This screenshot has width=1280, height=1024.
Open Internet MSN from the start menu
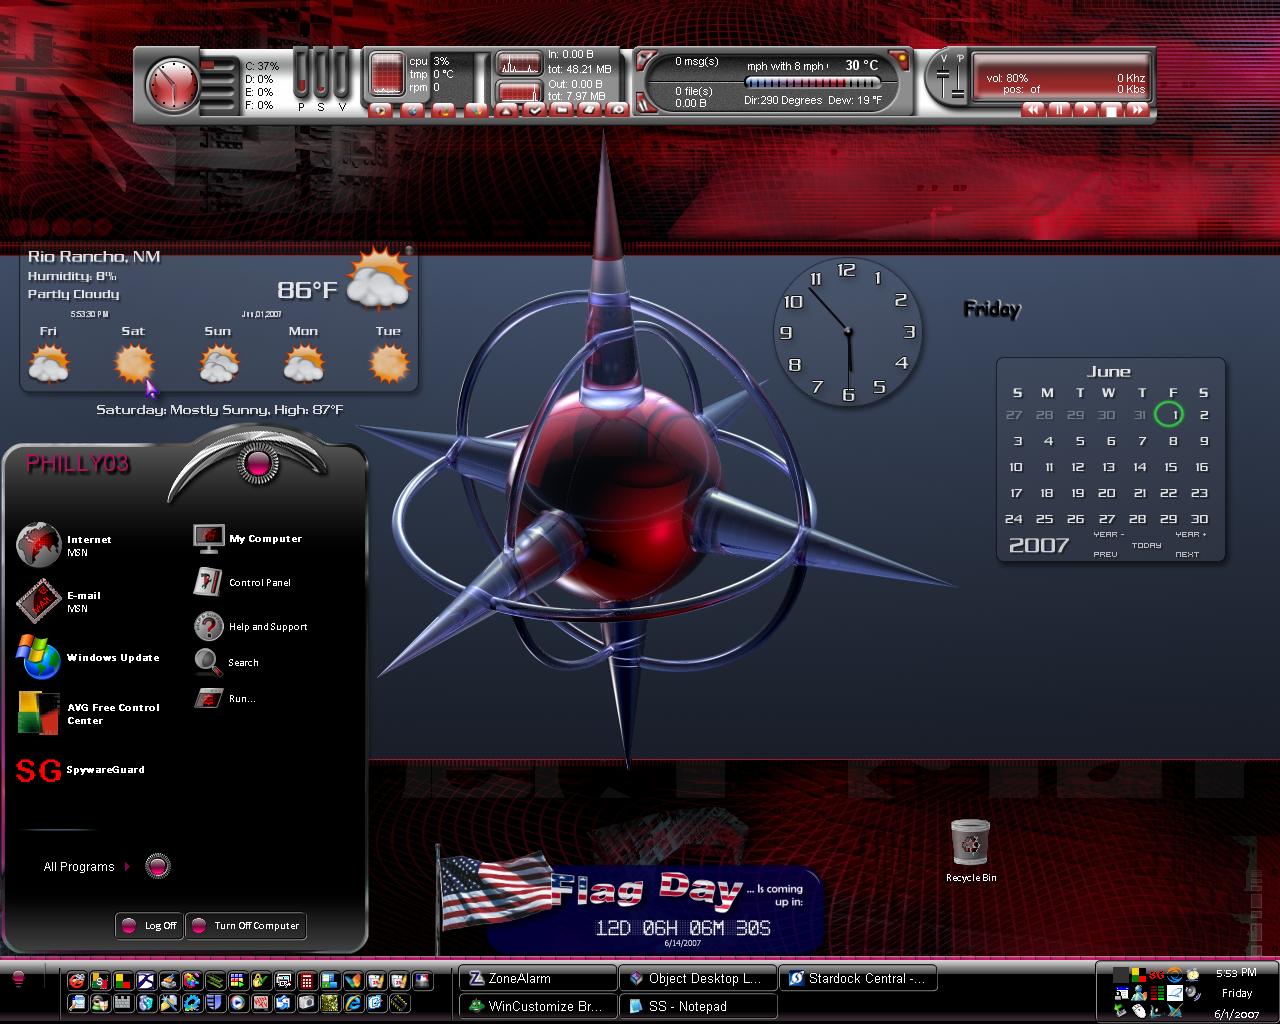(65, 545)
